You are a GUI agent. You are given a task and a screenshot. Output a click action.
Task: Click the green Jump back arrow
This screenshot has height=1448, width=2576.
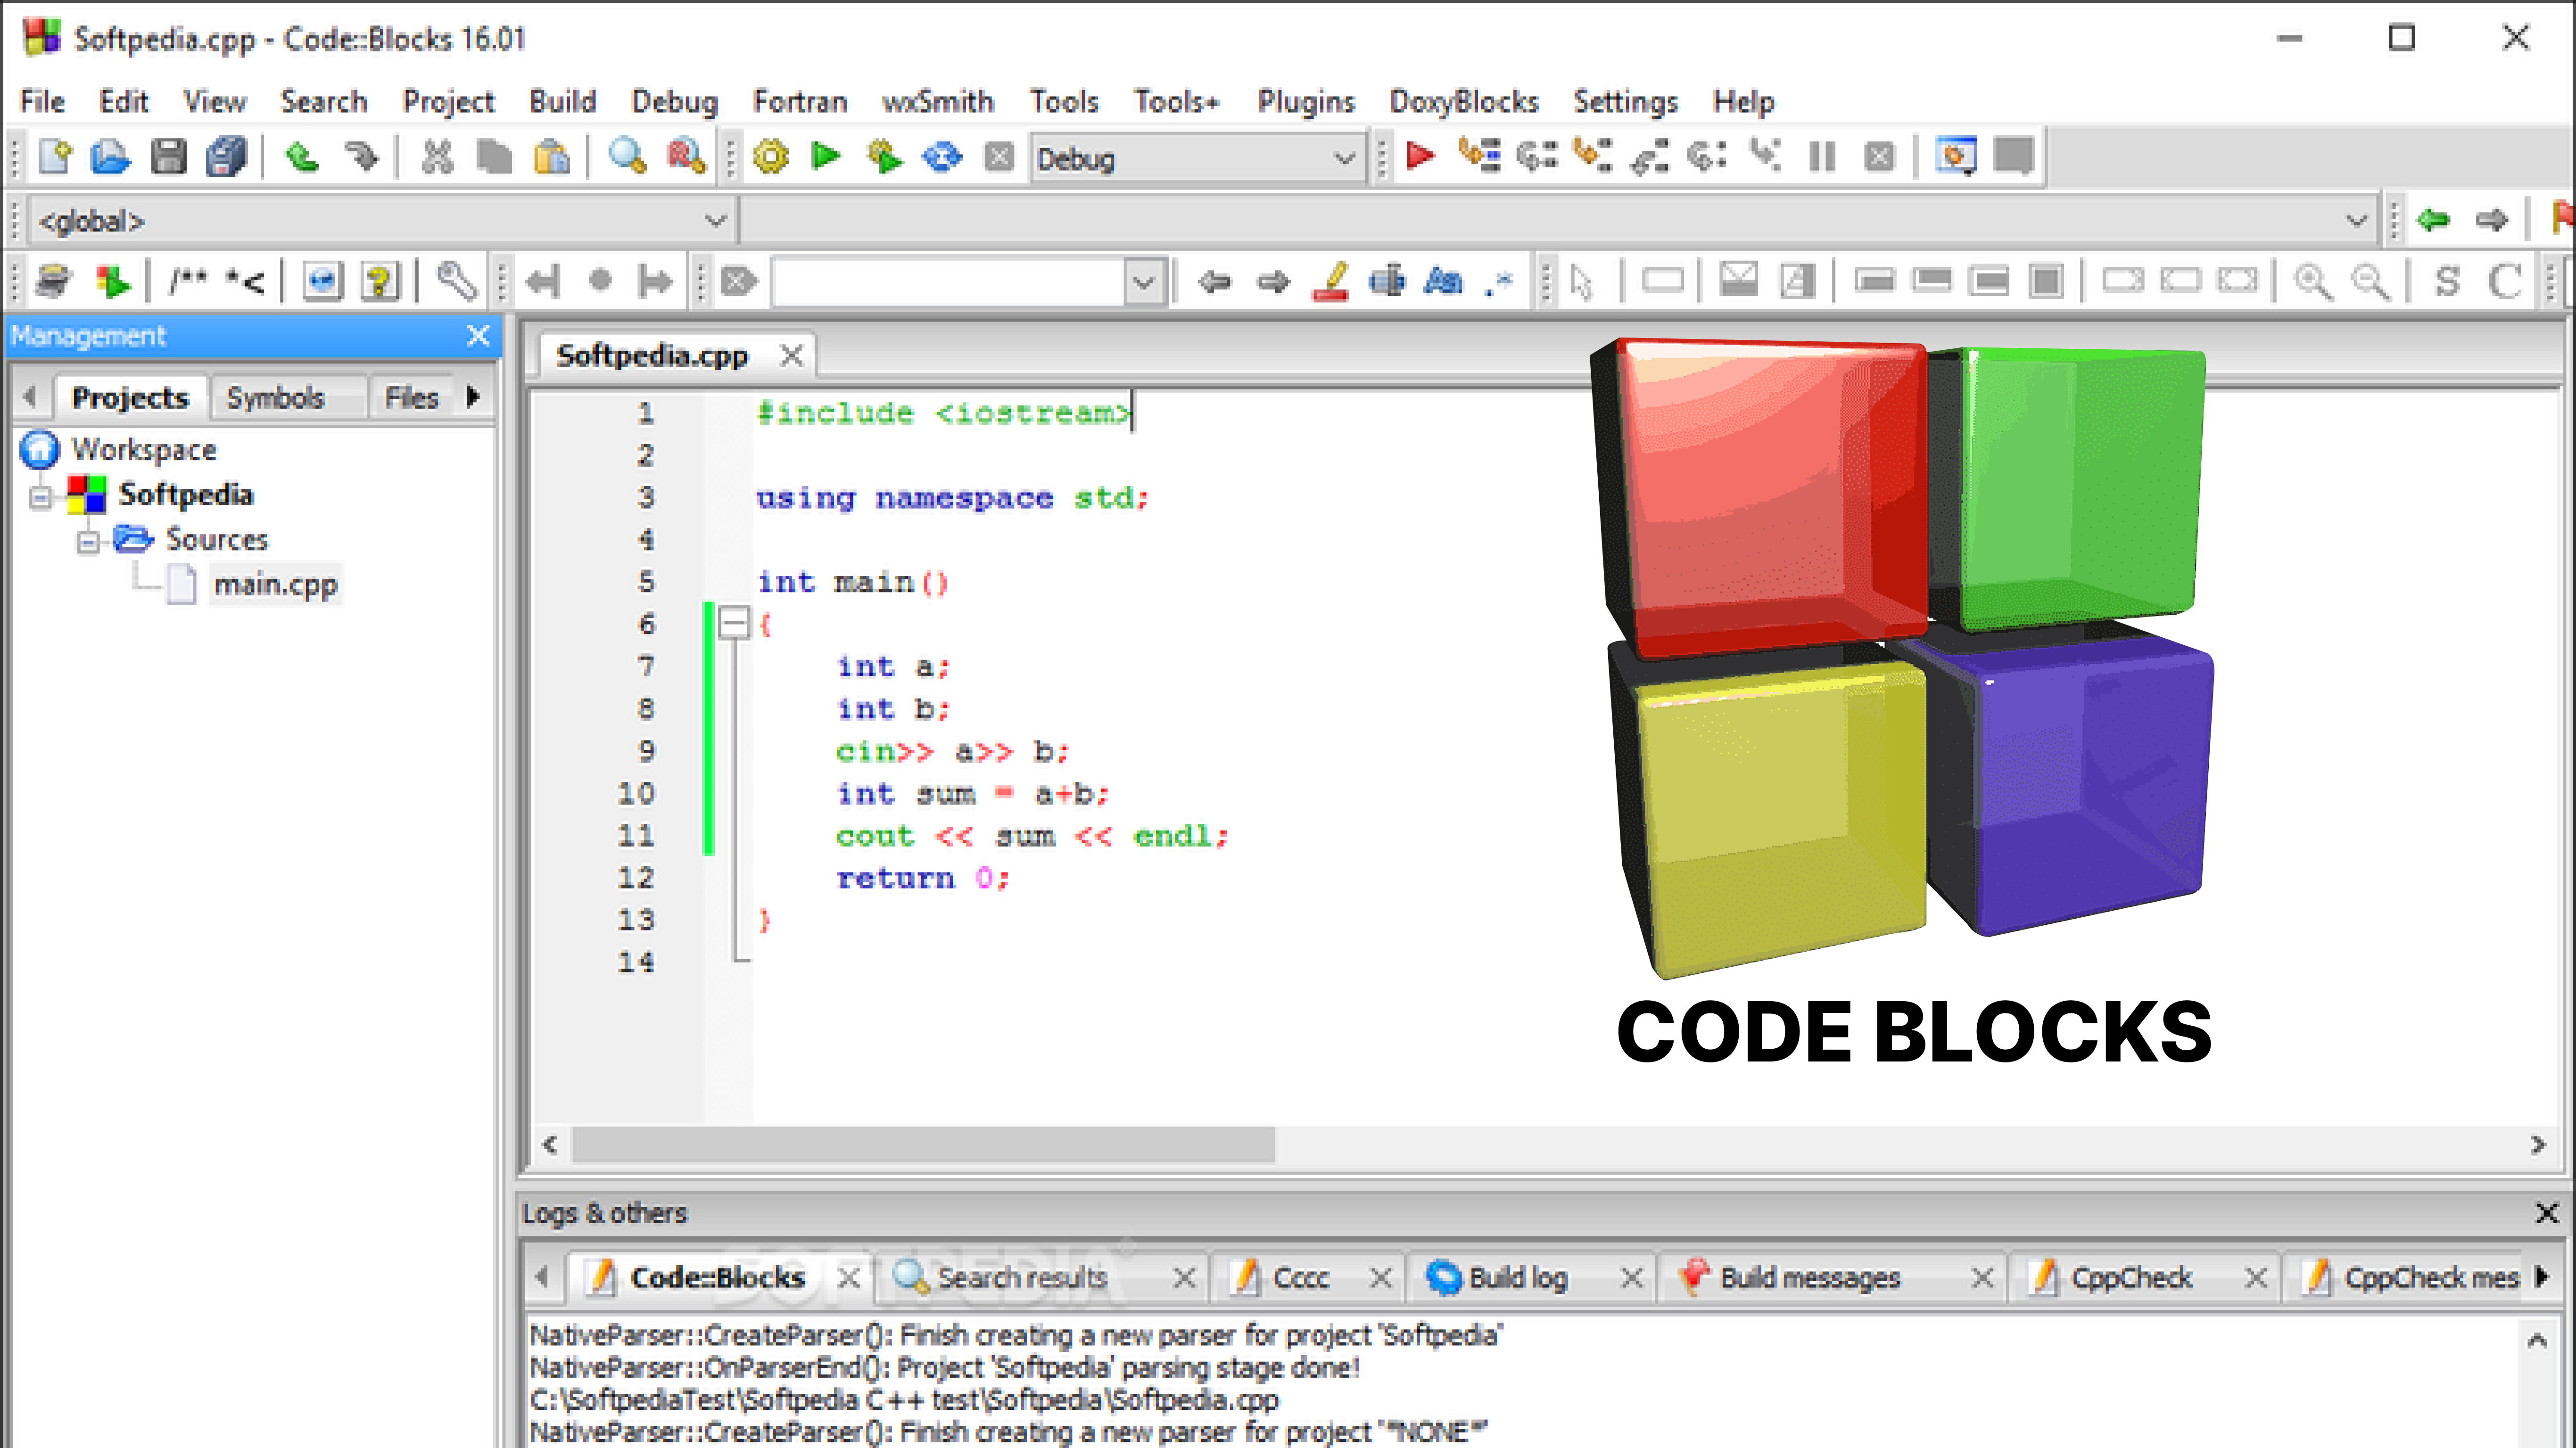click(x=2433, y=219)
